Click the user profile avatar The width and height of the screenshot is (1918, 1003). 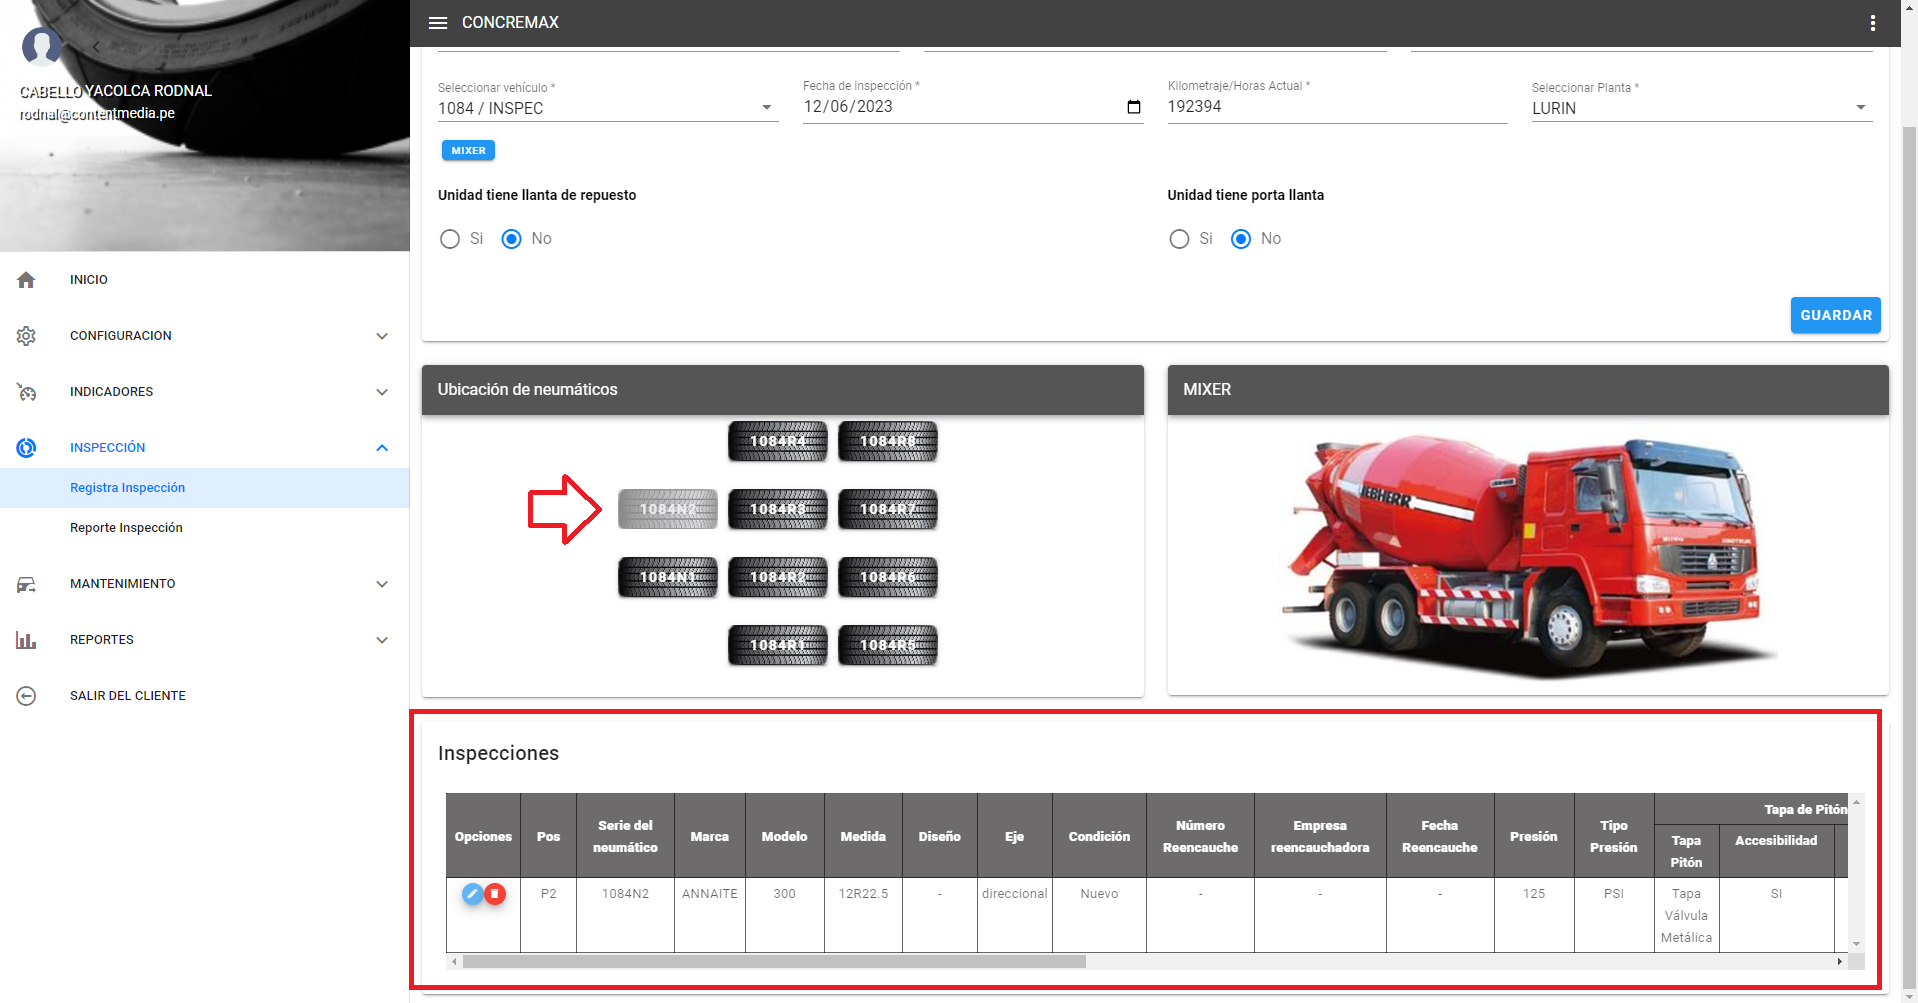[42, 46]
